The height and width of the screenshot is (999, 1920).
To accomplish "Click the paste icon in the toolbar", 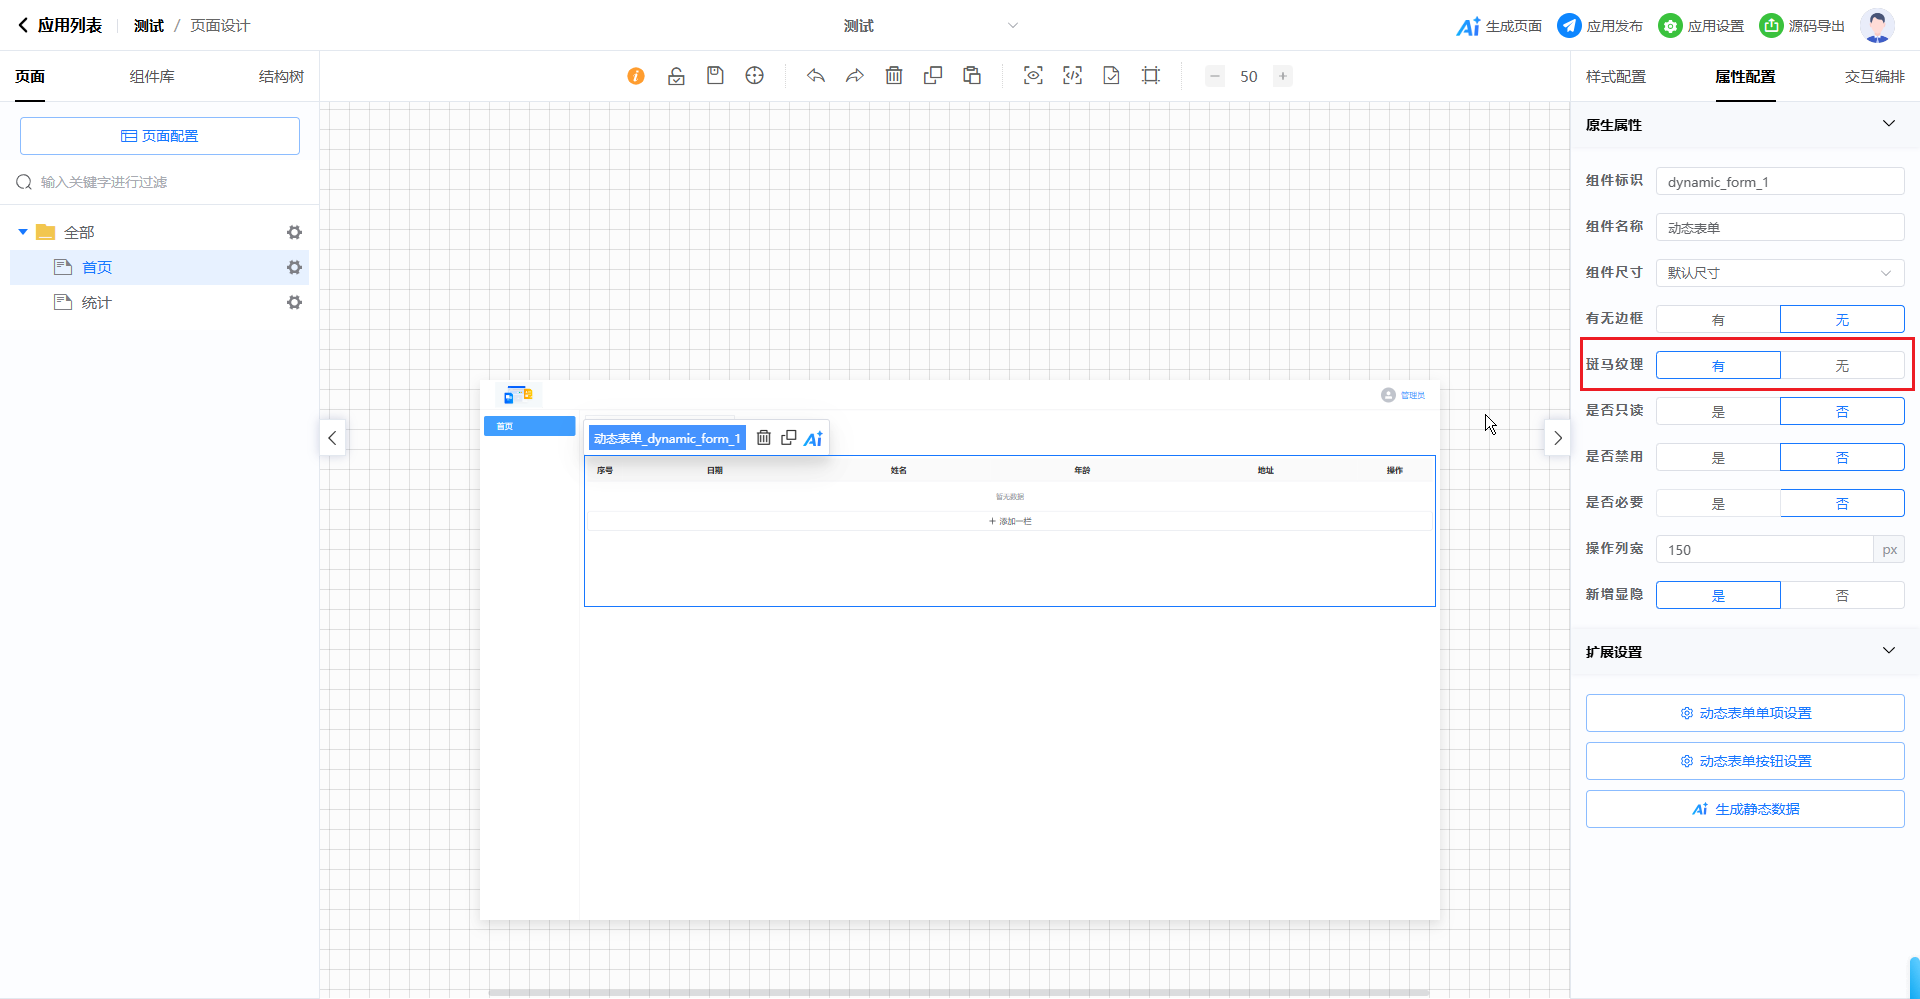I will coord(972,76).
